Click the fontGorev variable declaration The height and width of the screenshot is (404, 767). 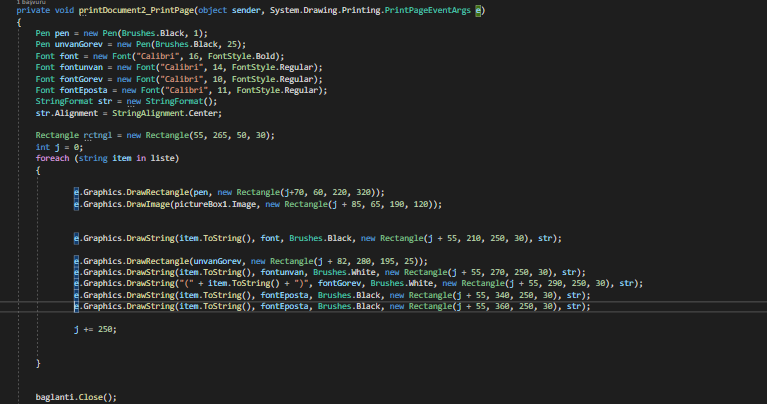pyautogui.click(x=81, y=79)
